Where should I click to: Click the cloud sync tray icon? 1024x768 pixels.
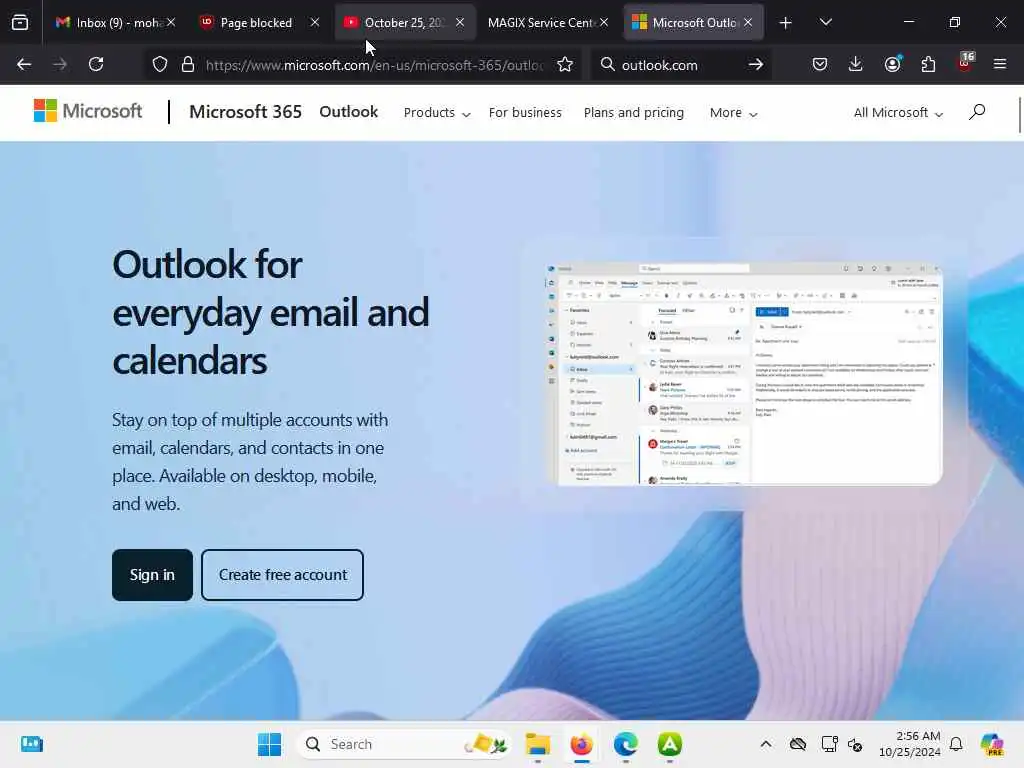798,744
